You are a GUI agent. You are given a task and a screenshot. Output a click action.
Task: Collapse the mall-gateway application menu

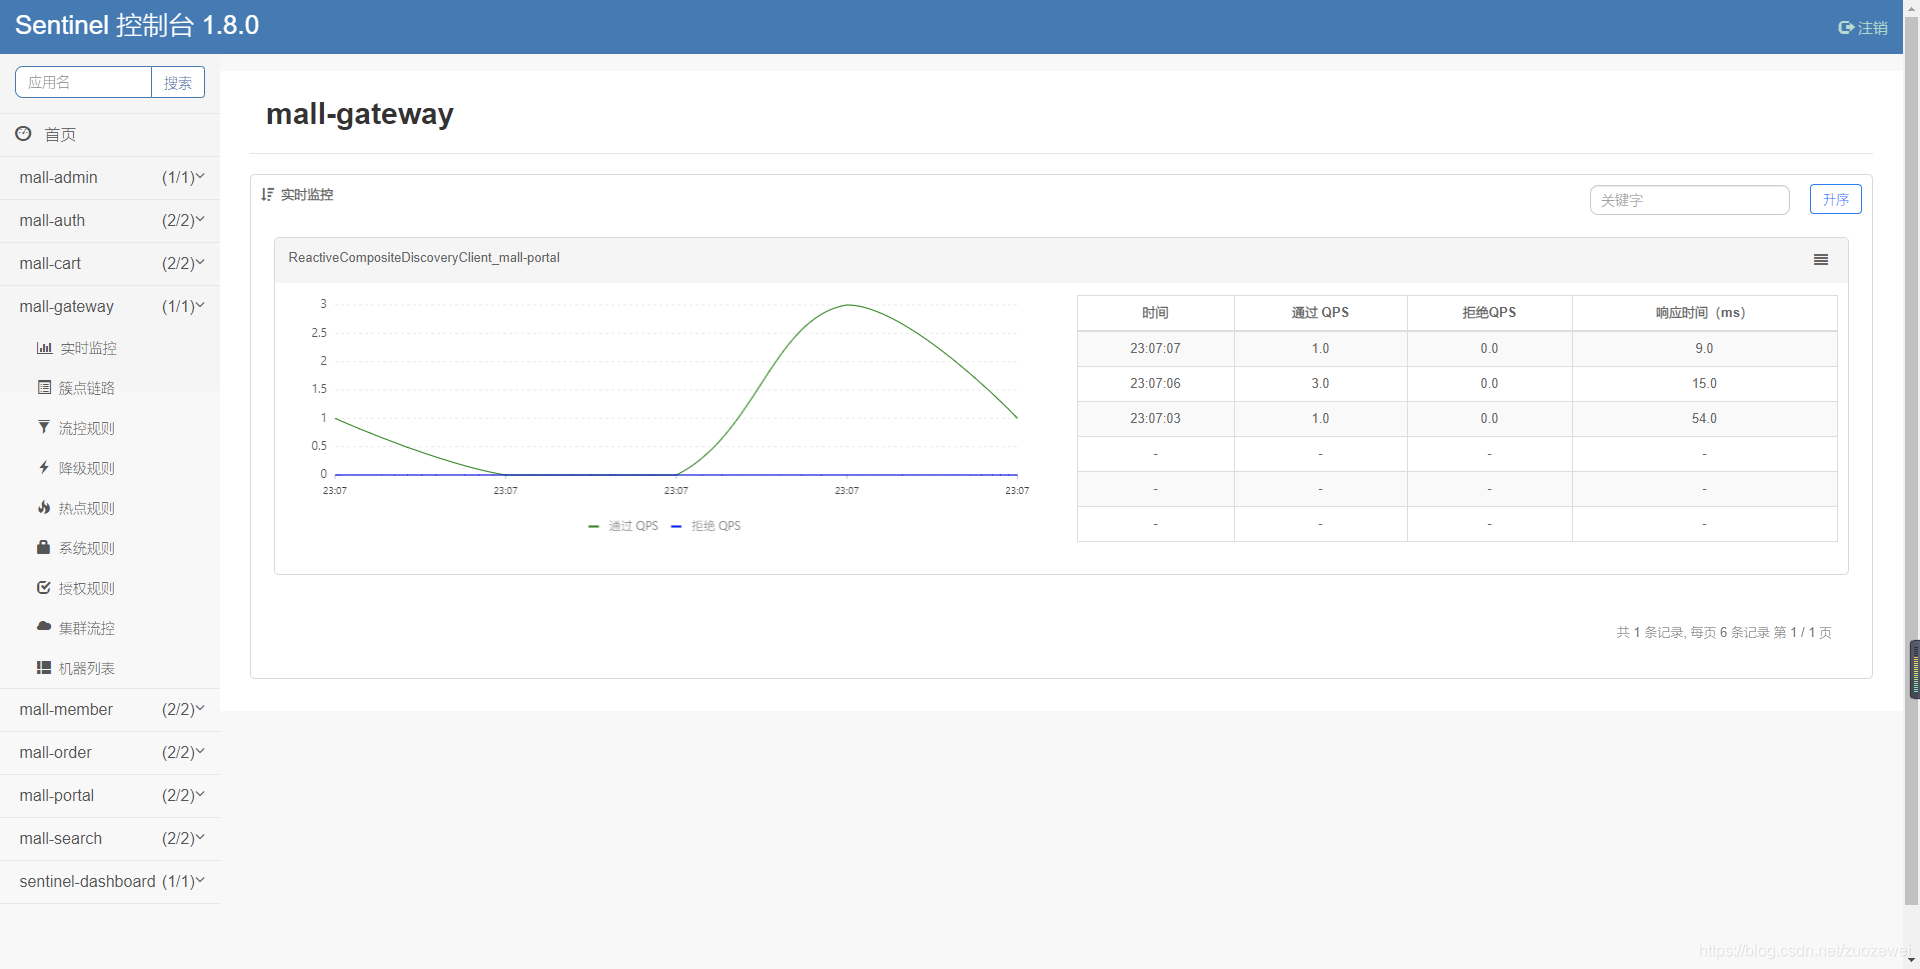(110, 307)
